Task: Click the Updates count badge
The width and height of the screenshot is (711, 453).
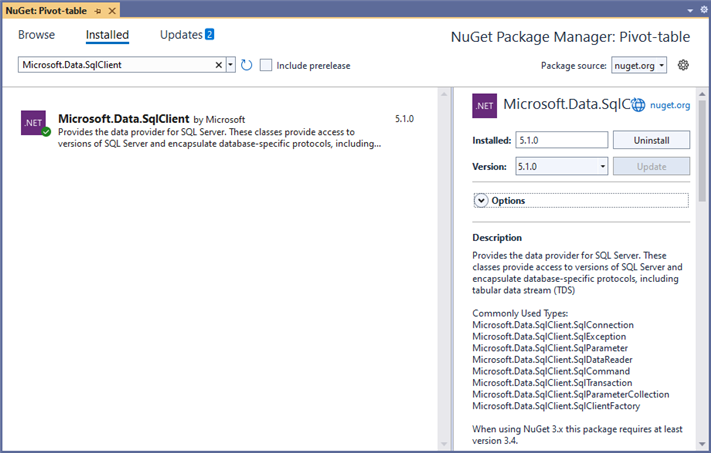Action: 210,34
